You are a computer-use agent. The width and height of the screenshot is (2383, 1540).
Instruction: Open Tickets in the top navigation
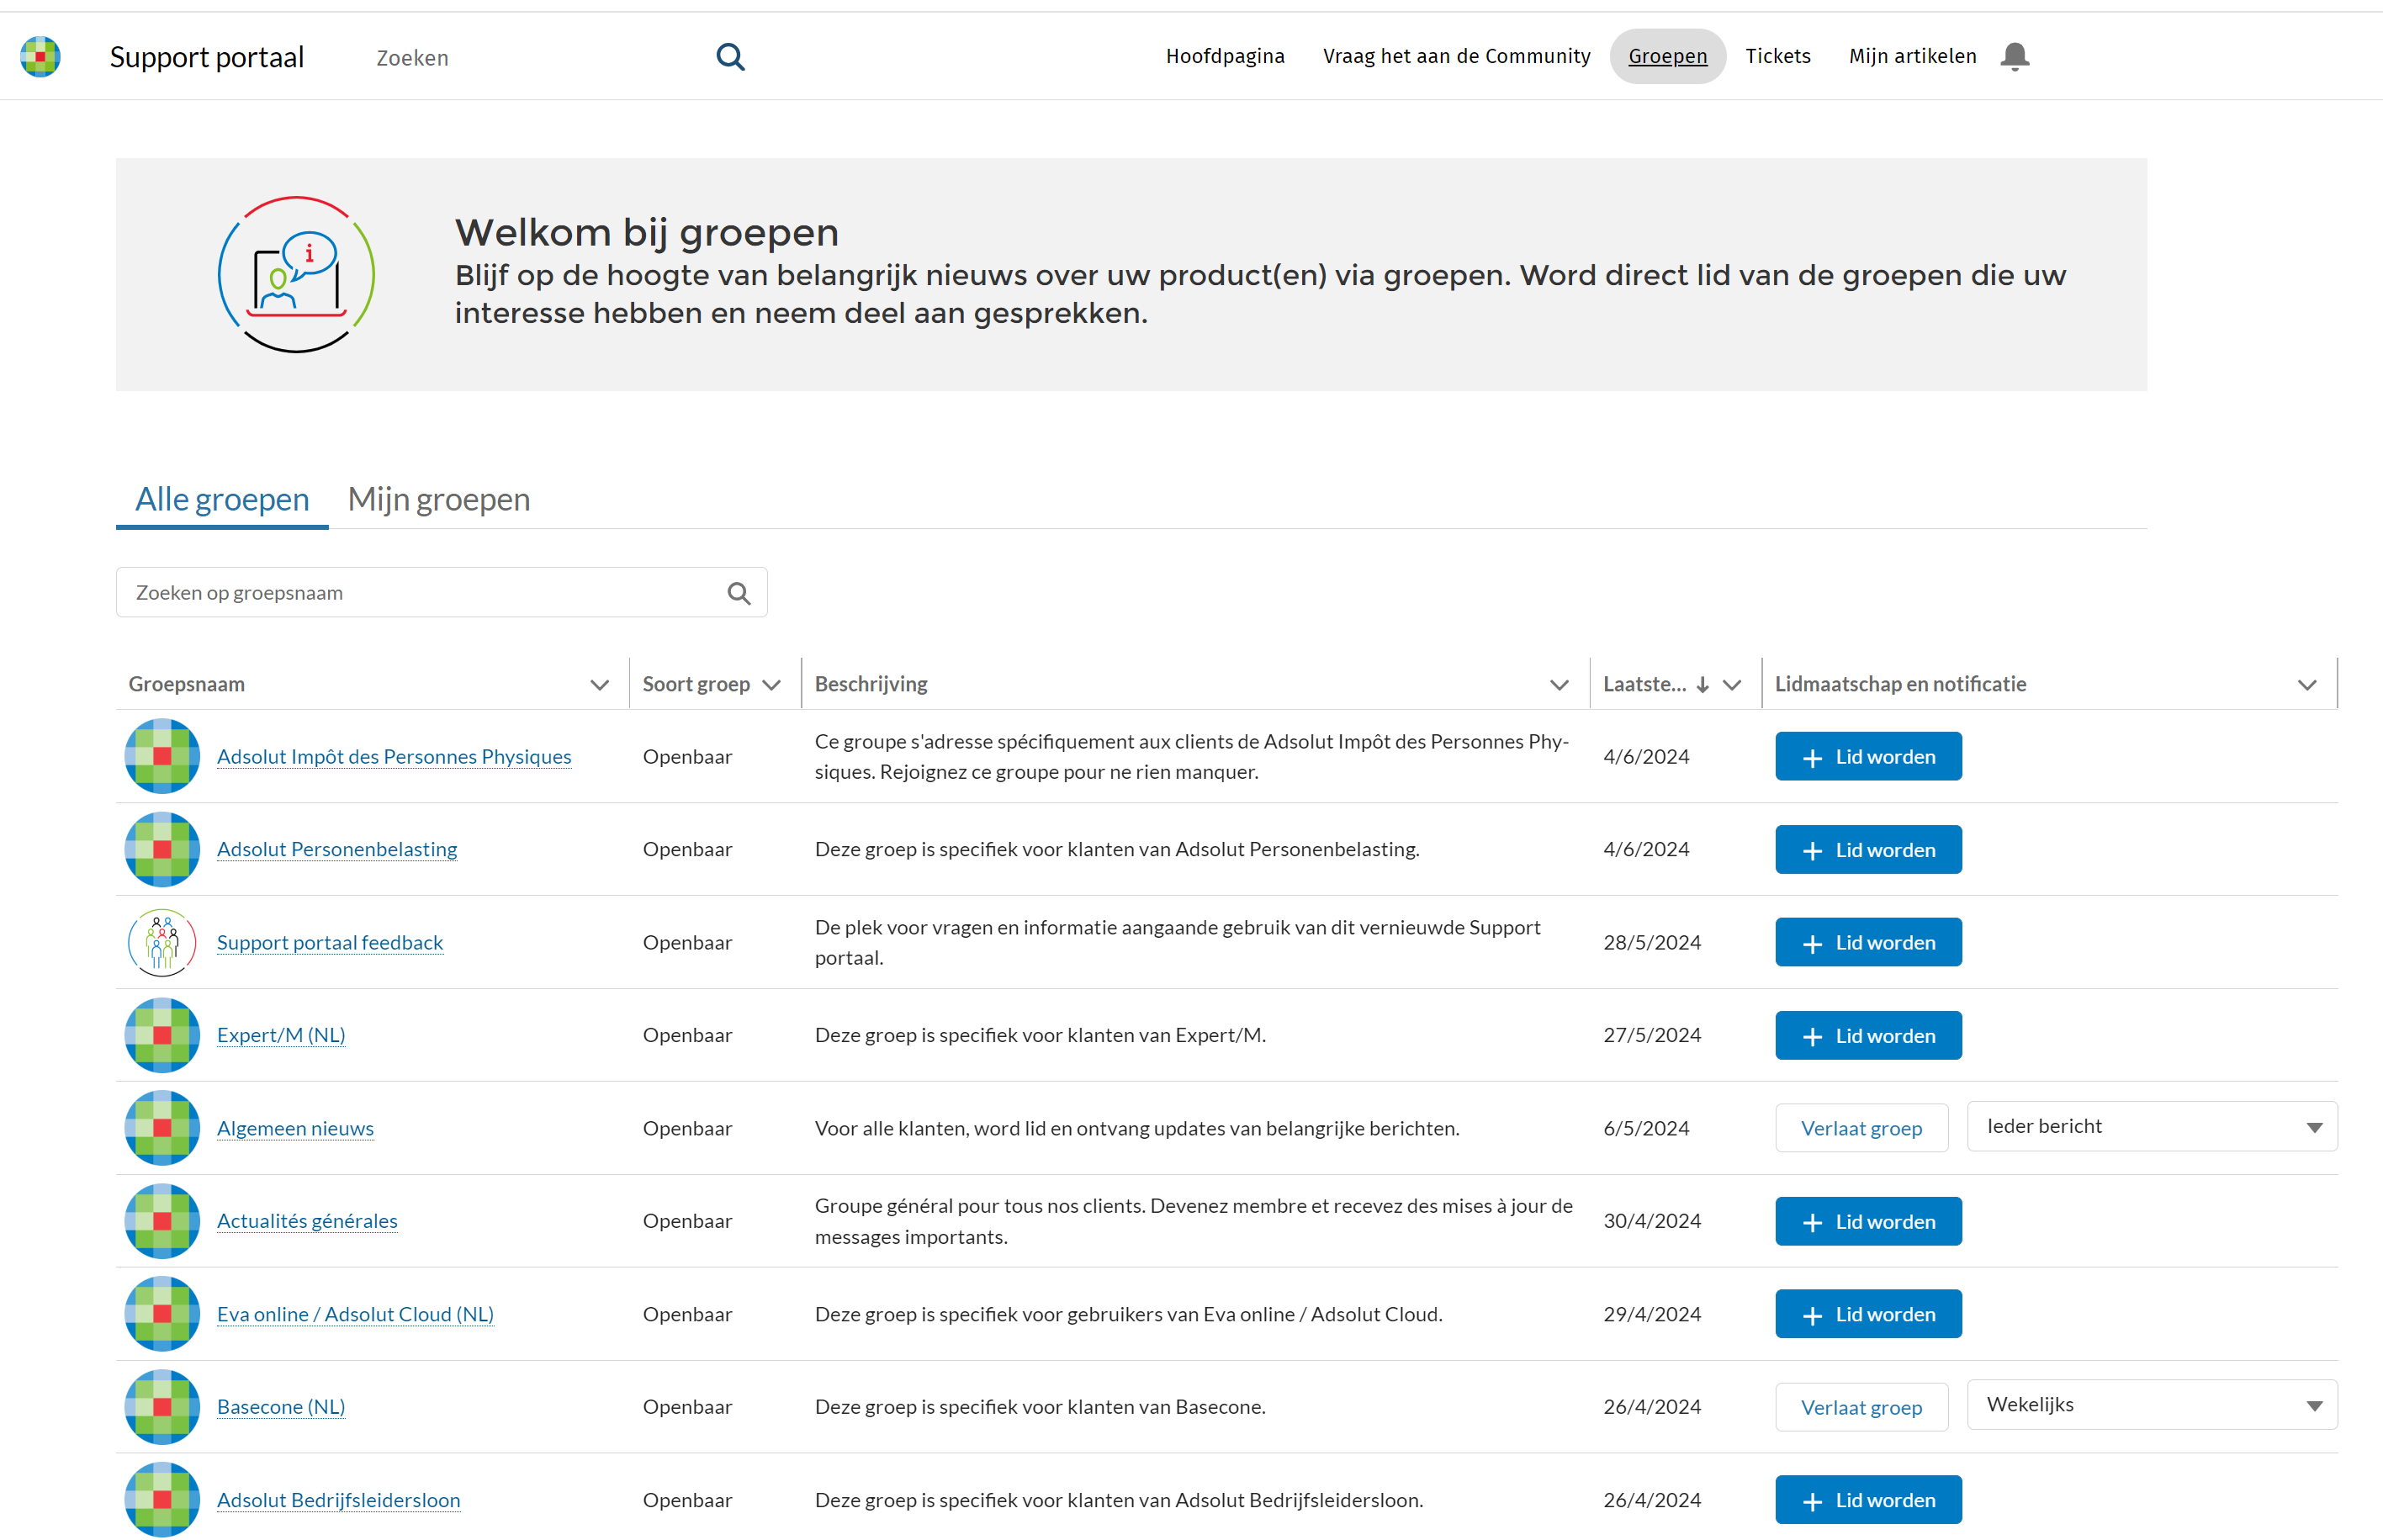1777,56
